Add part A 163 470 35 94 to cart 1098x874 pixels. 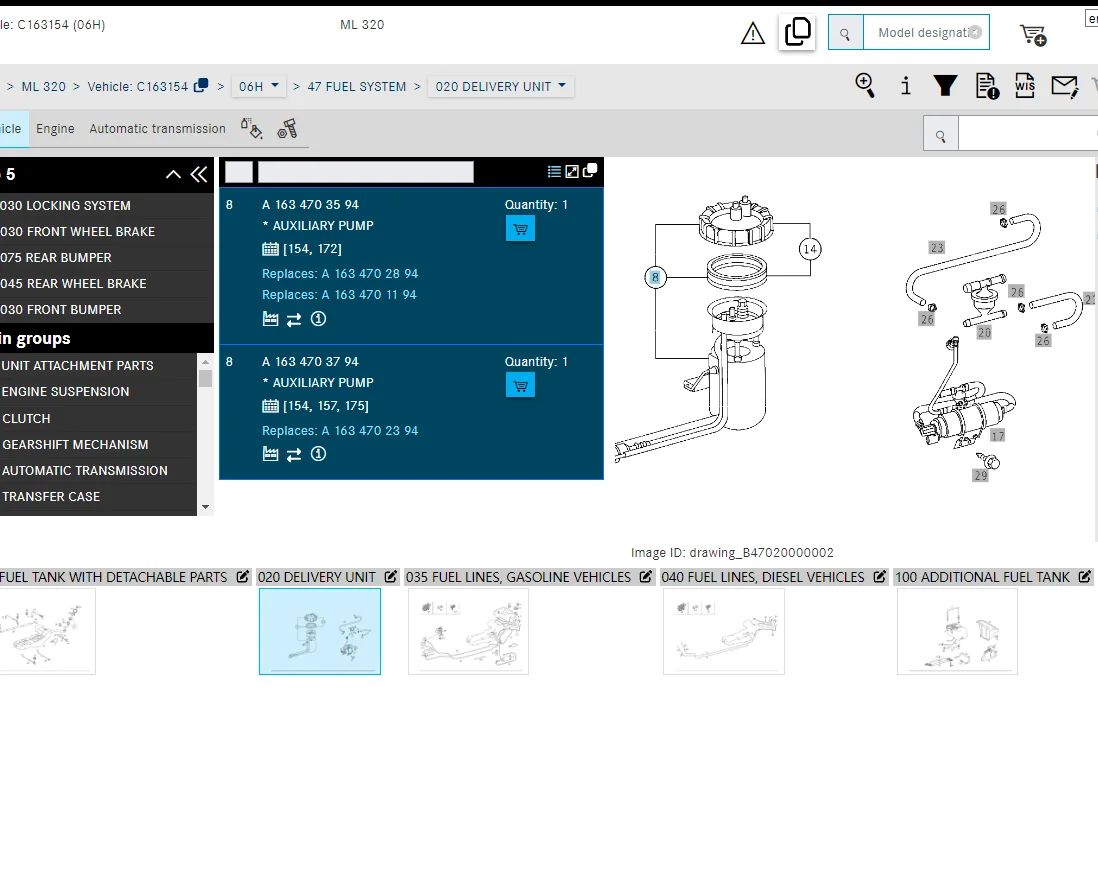point(520,228)
